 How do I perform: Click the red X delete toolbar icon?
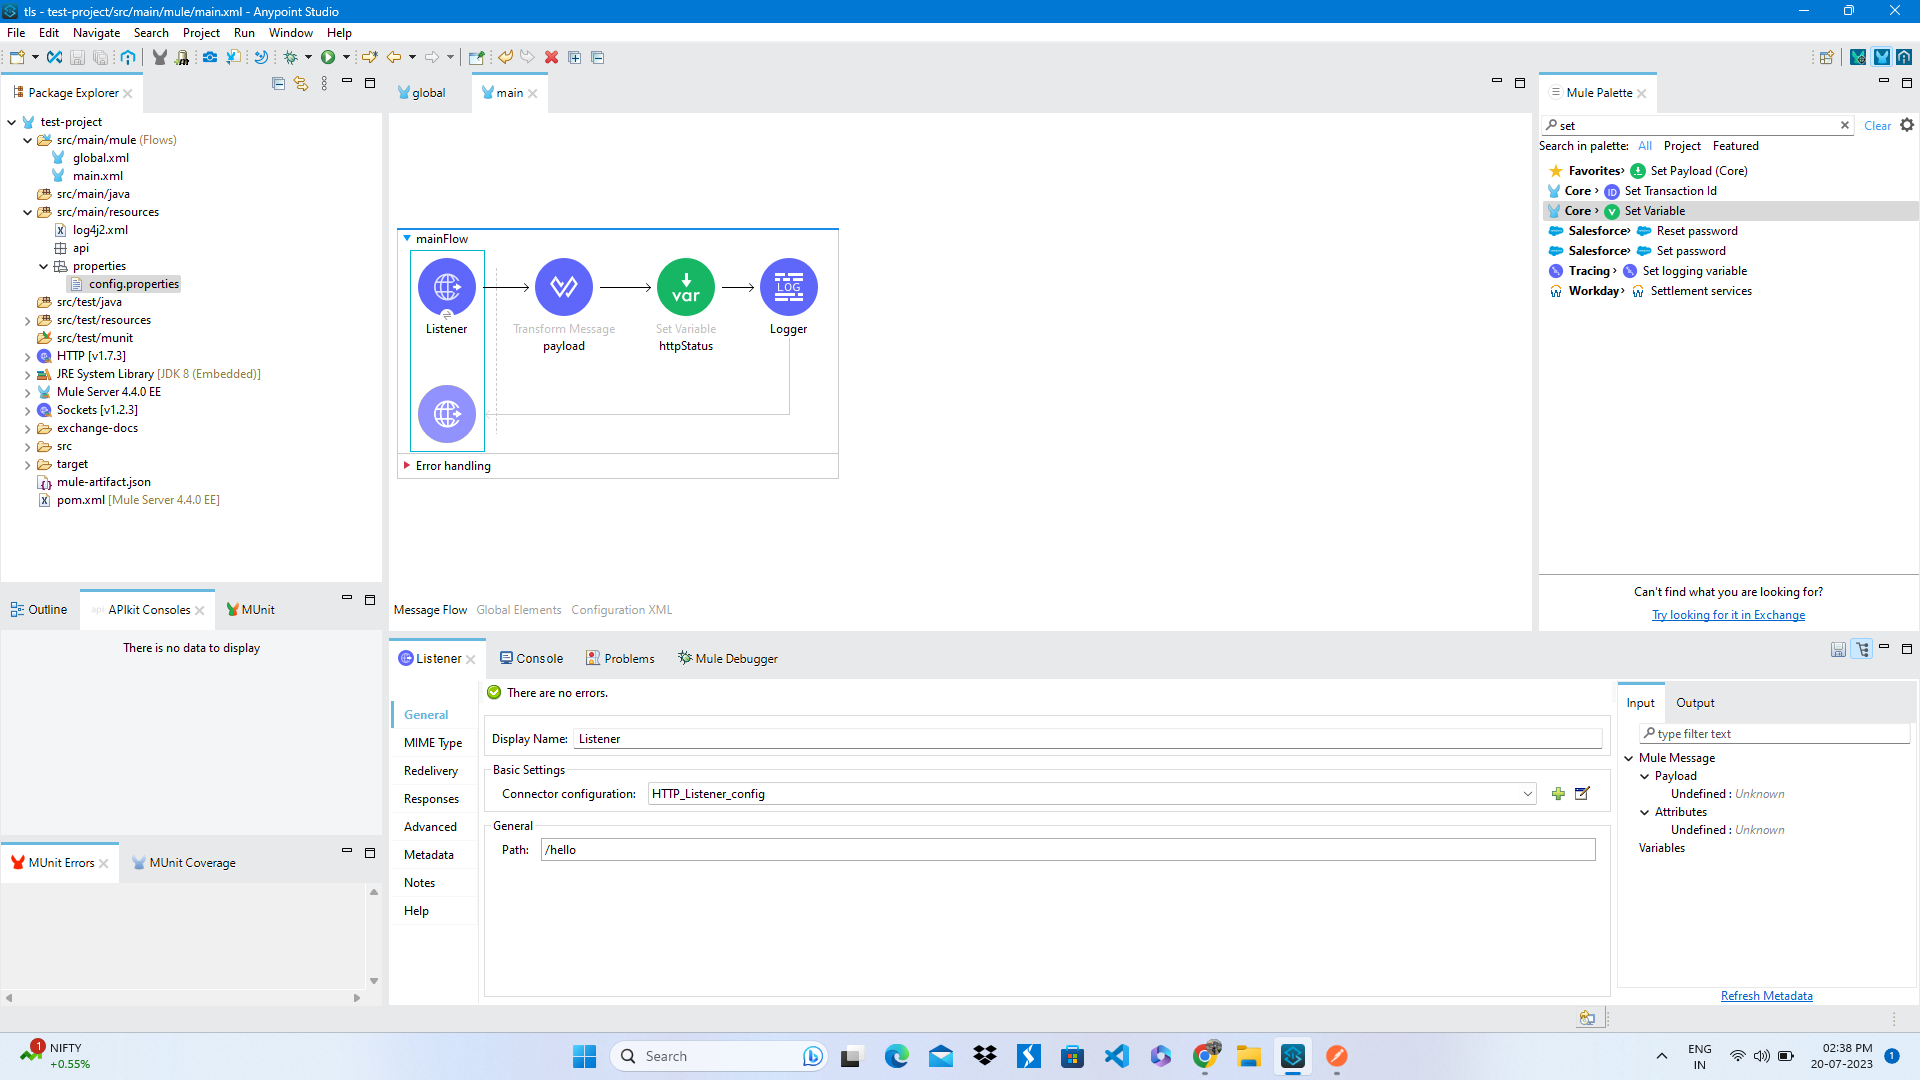pos(551,57)
